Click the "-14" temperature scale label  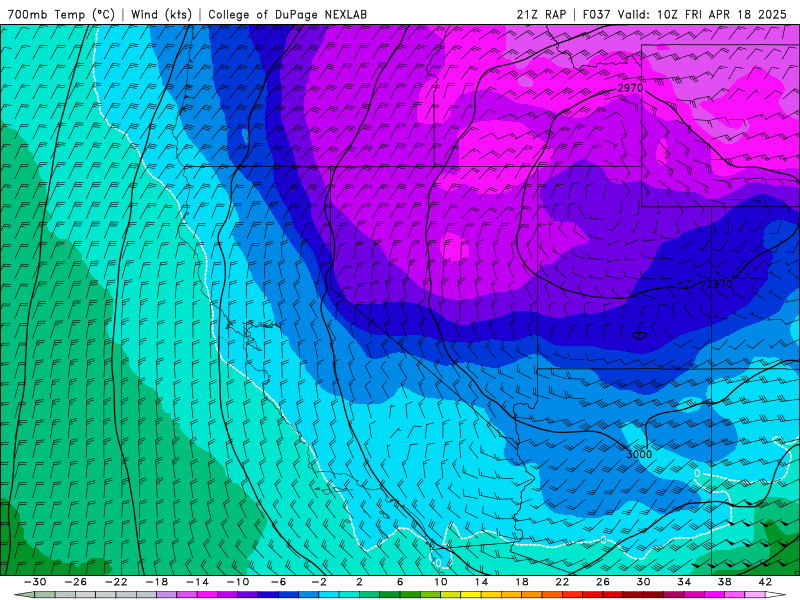click(197, 582)
